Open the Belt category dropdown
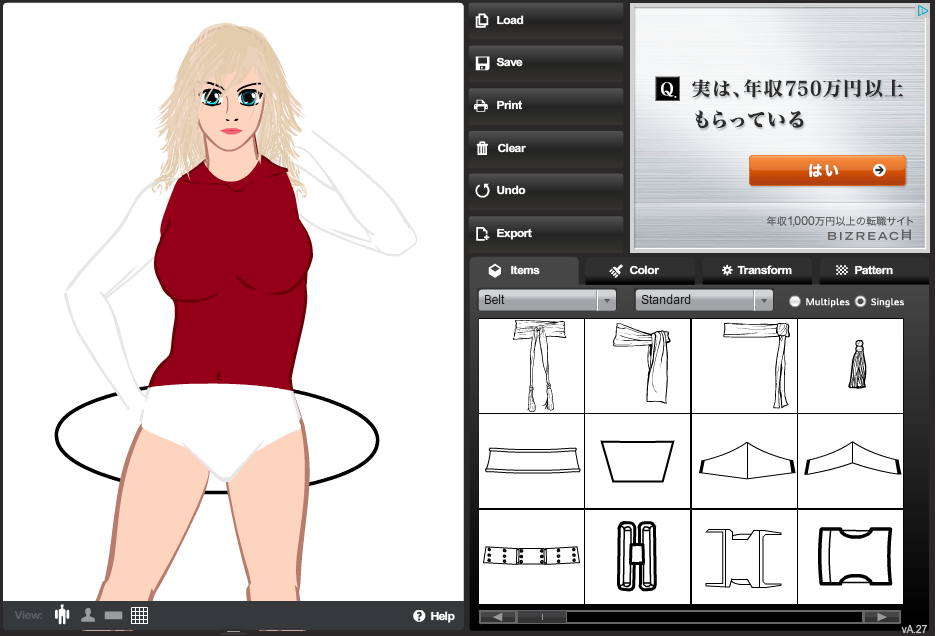The height and width of the screenshot is (636, 936). click(546, 300)
